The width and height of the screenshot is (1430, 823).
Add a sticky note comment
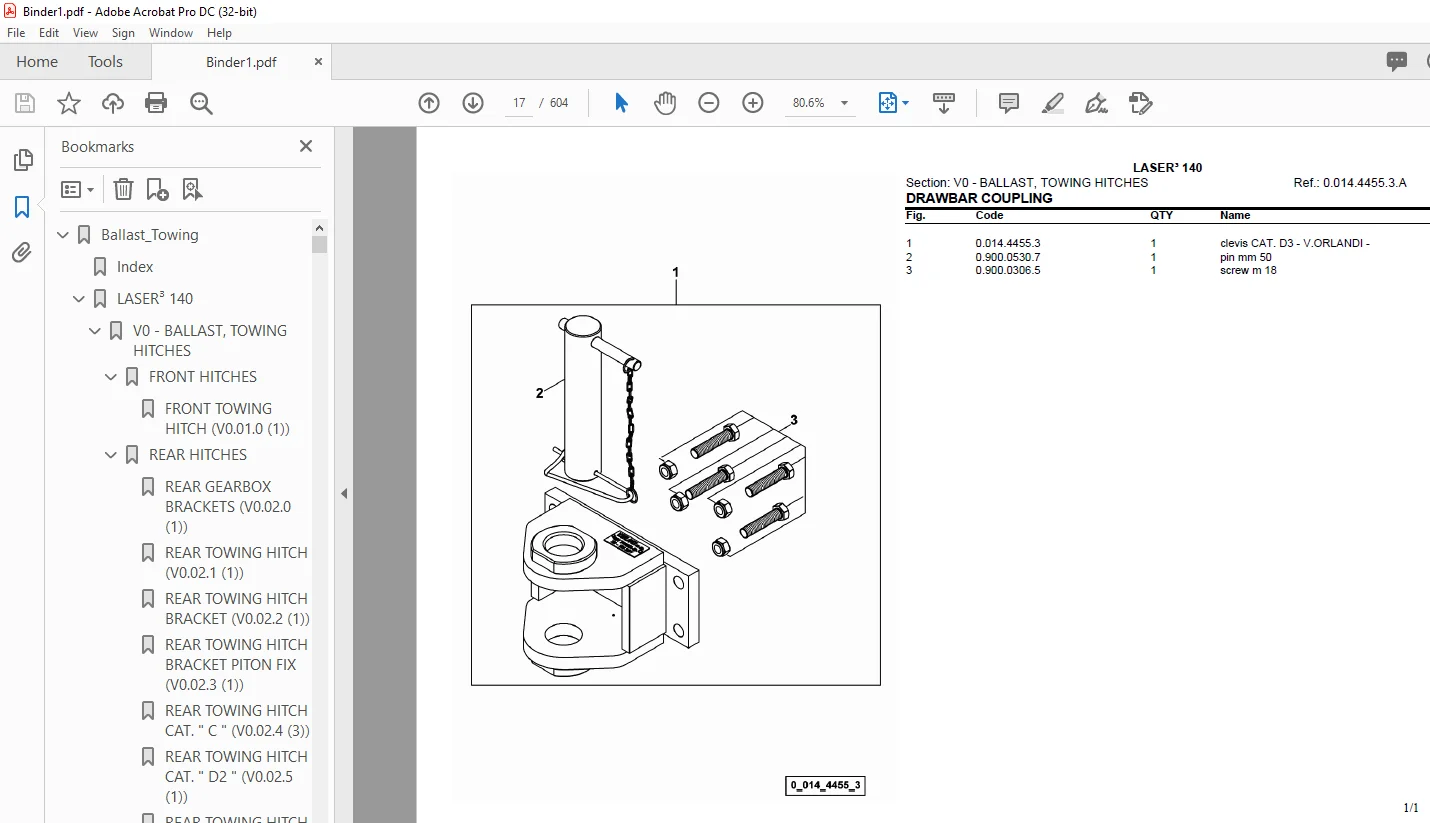coord(1009,103)
